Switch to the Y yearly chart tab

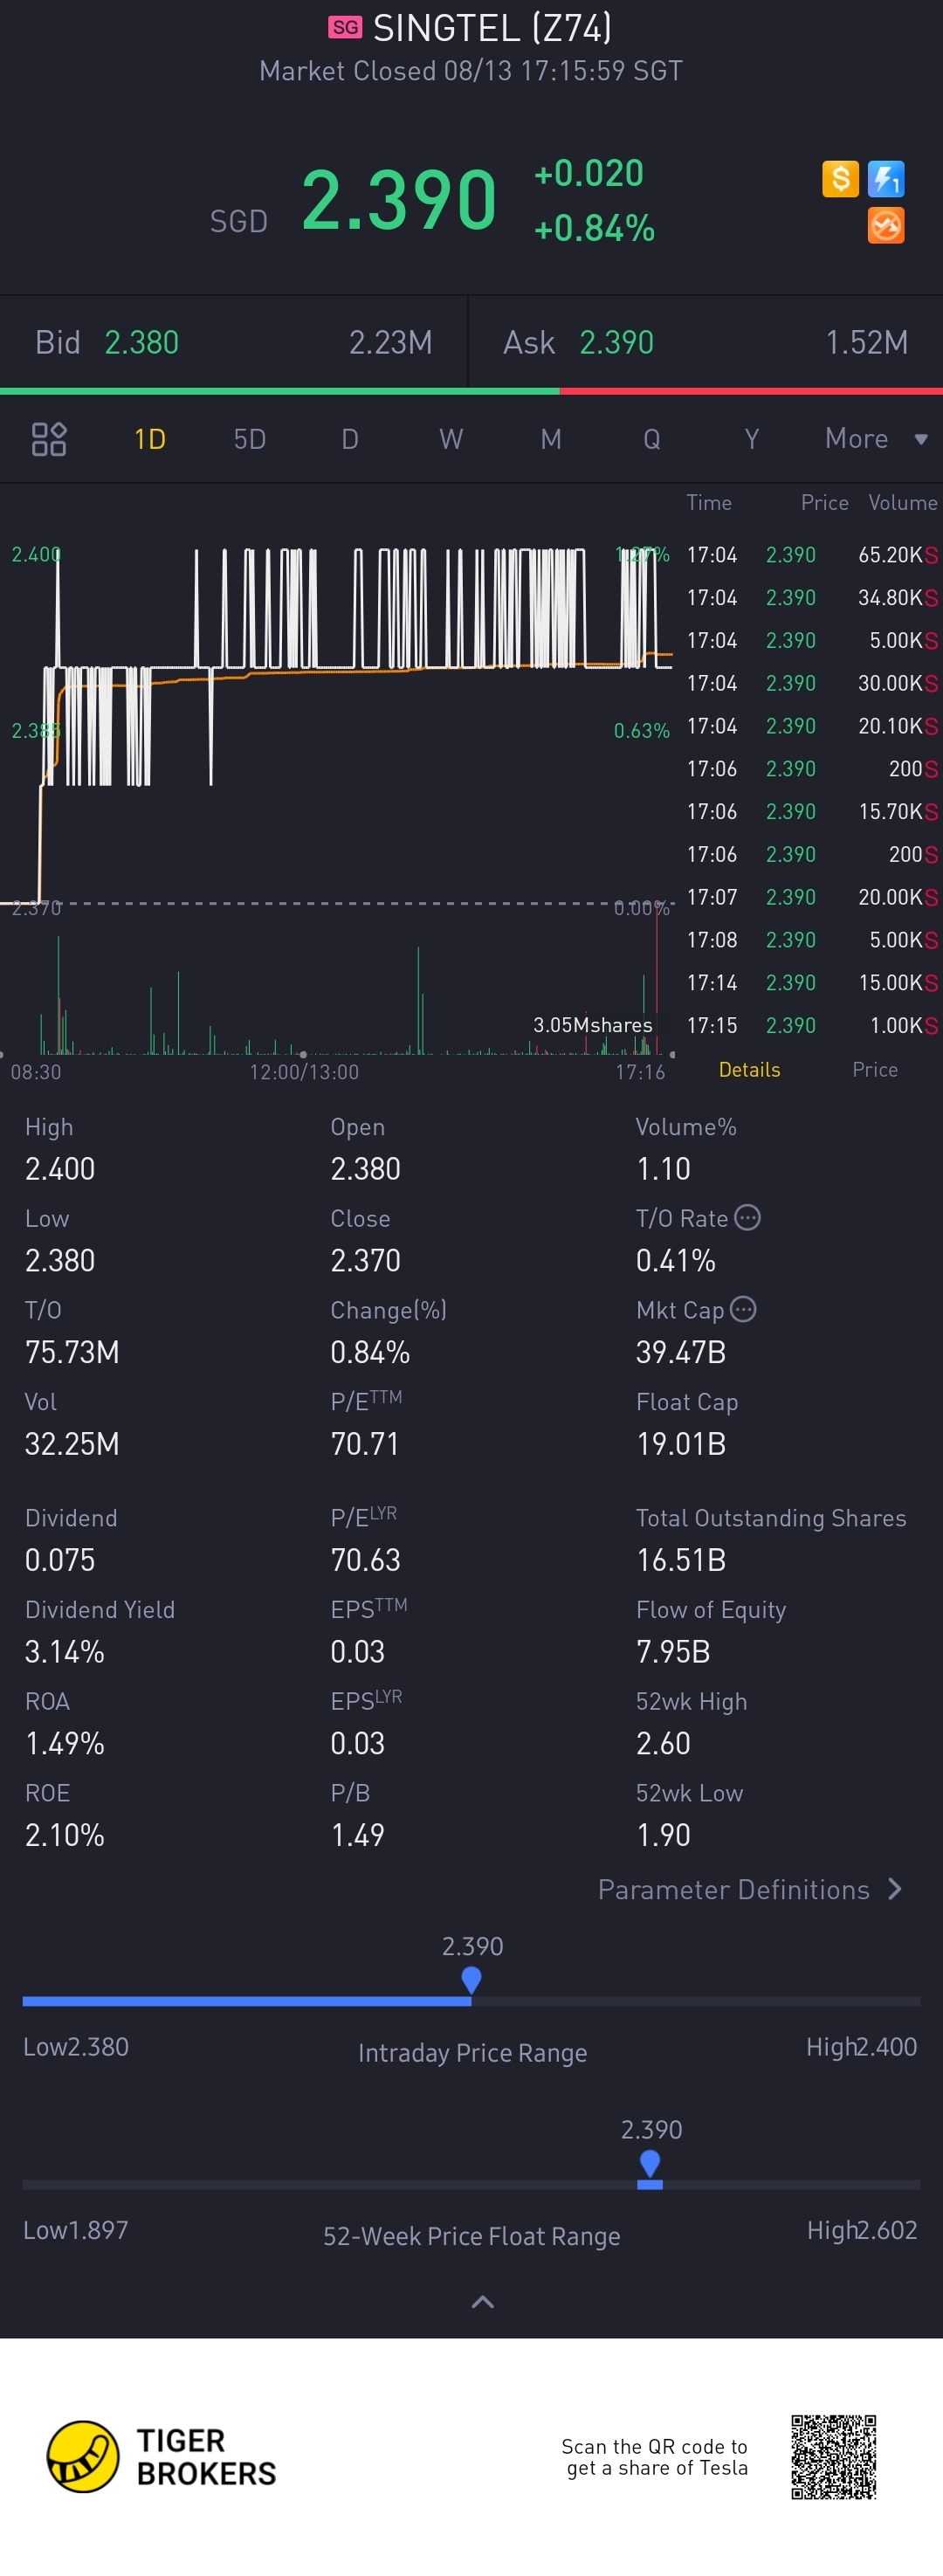752,439
